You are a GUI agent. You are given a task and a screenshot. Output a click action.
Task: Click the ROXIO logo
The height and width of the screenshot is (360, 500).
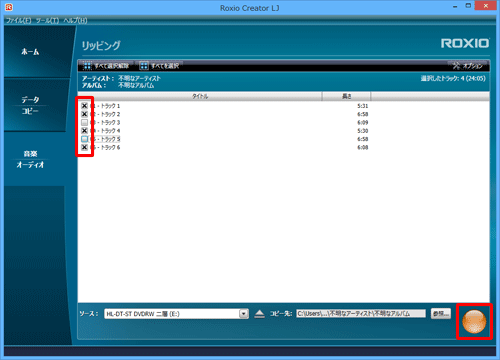465,43
